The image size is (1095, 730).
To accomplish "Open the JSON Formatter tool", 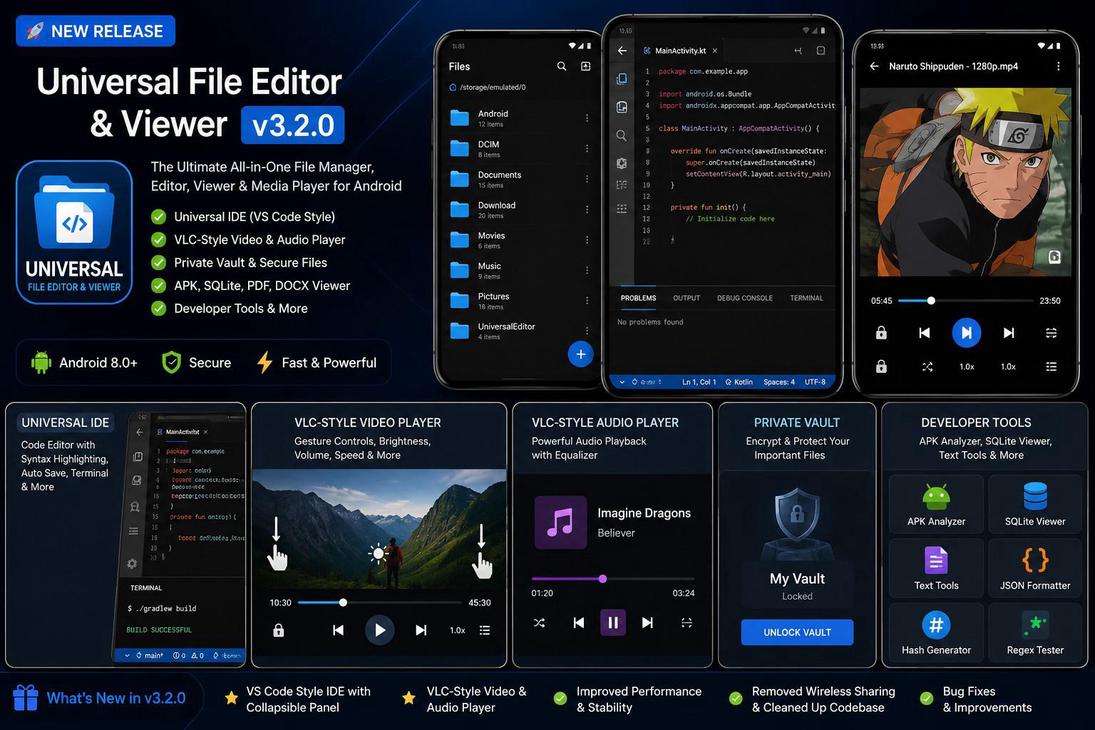I will 1035,567.
